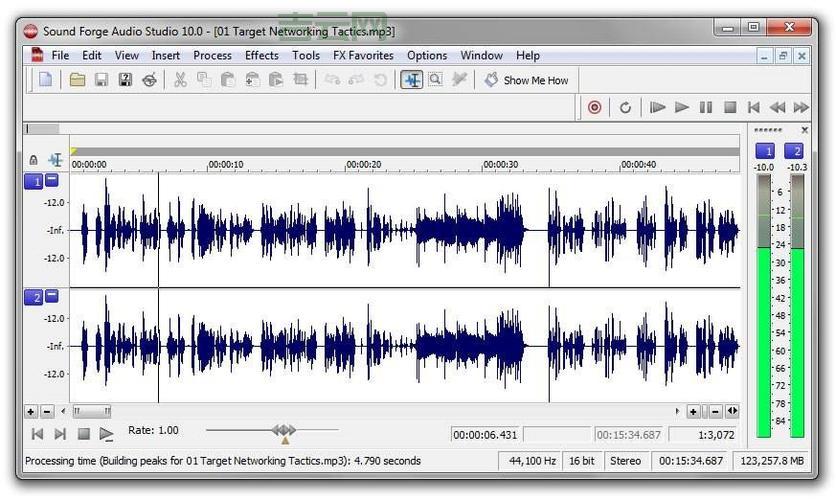Click the Save disk icon
The height and width of the screenshot is (500, 836).
101,80
